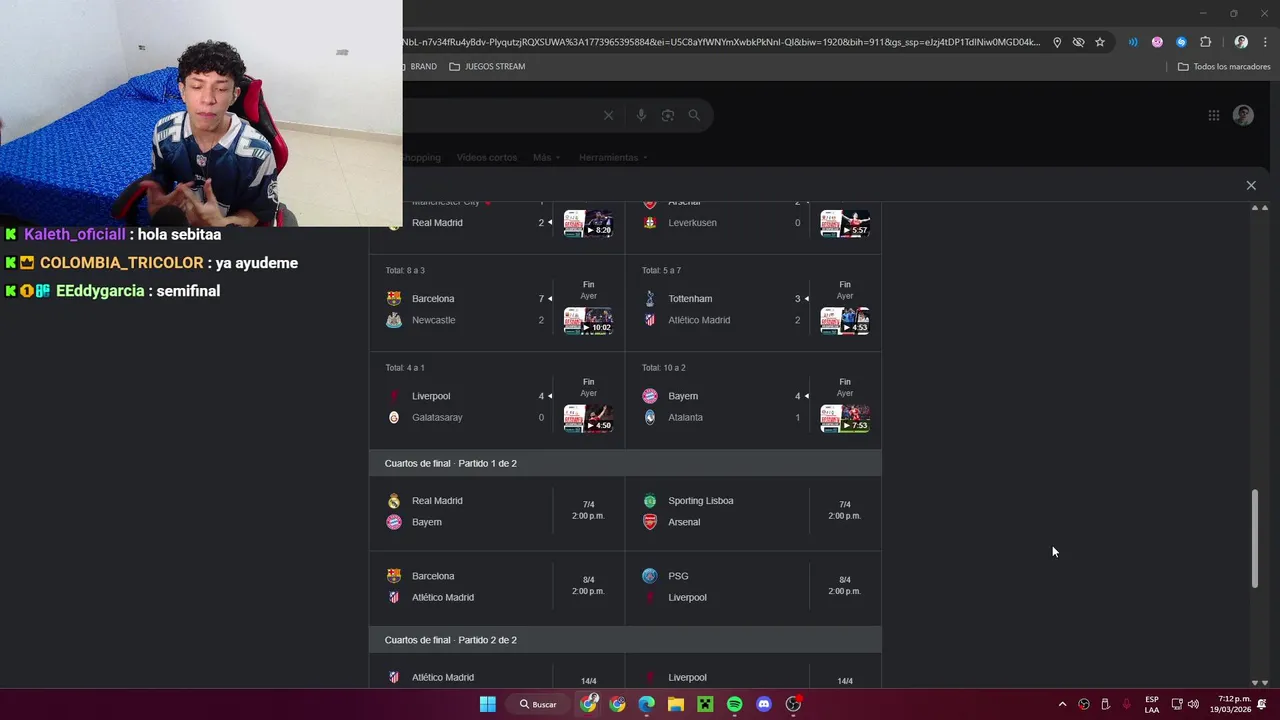Viewport: 1280px width, 720px height.
Task: Open the second Chrome icon on the taskbar
Action: (617, 704)
